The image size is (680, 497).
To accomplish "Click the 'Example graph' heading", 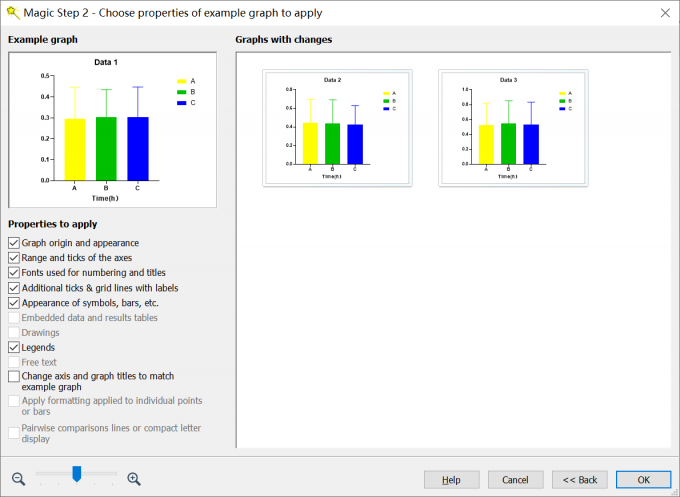I will tap(43, 39).
